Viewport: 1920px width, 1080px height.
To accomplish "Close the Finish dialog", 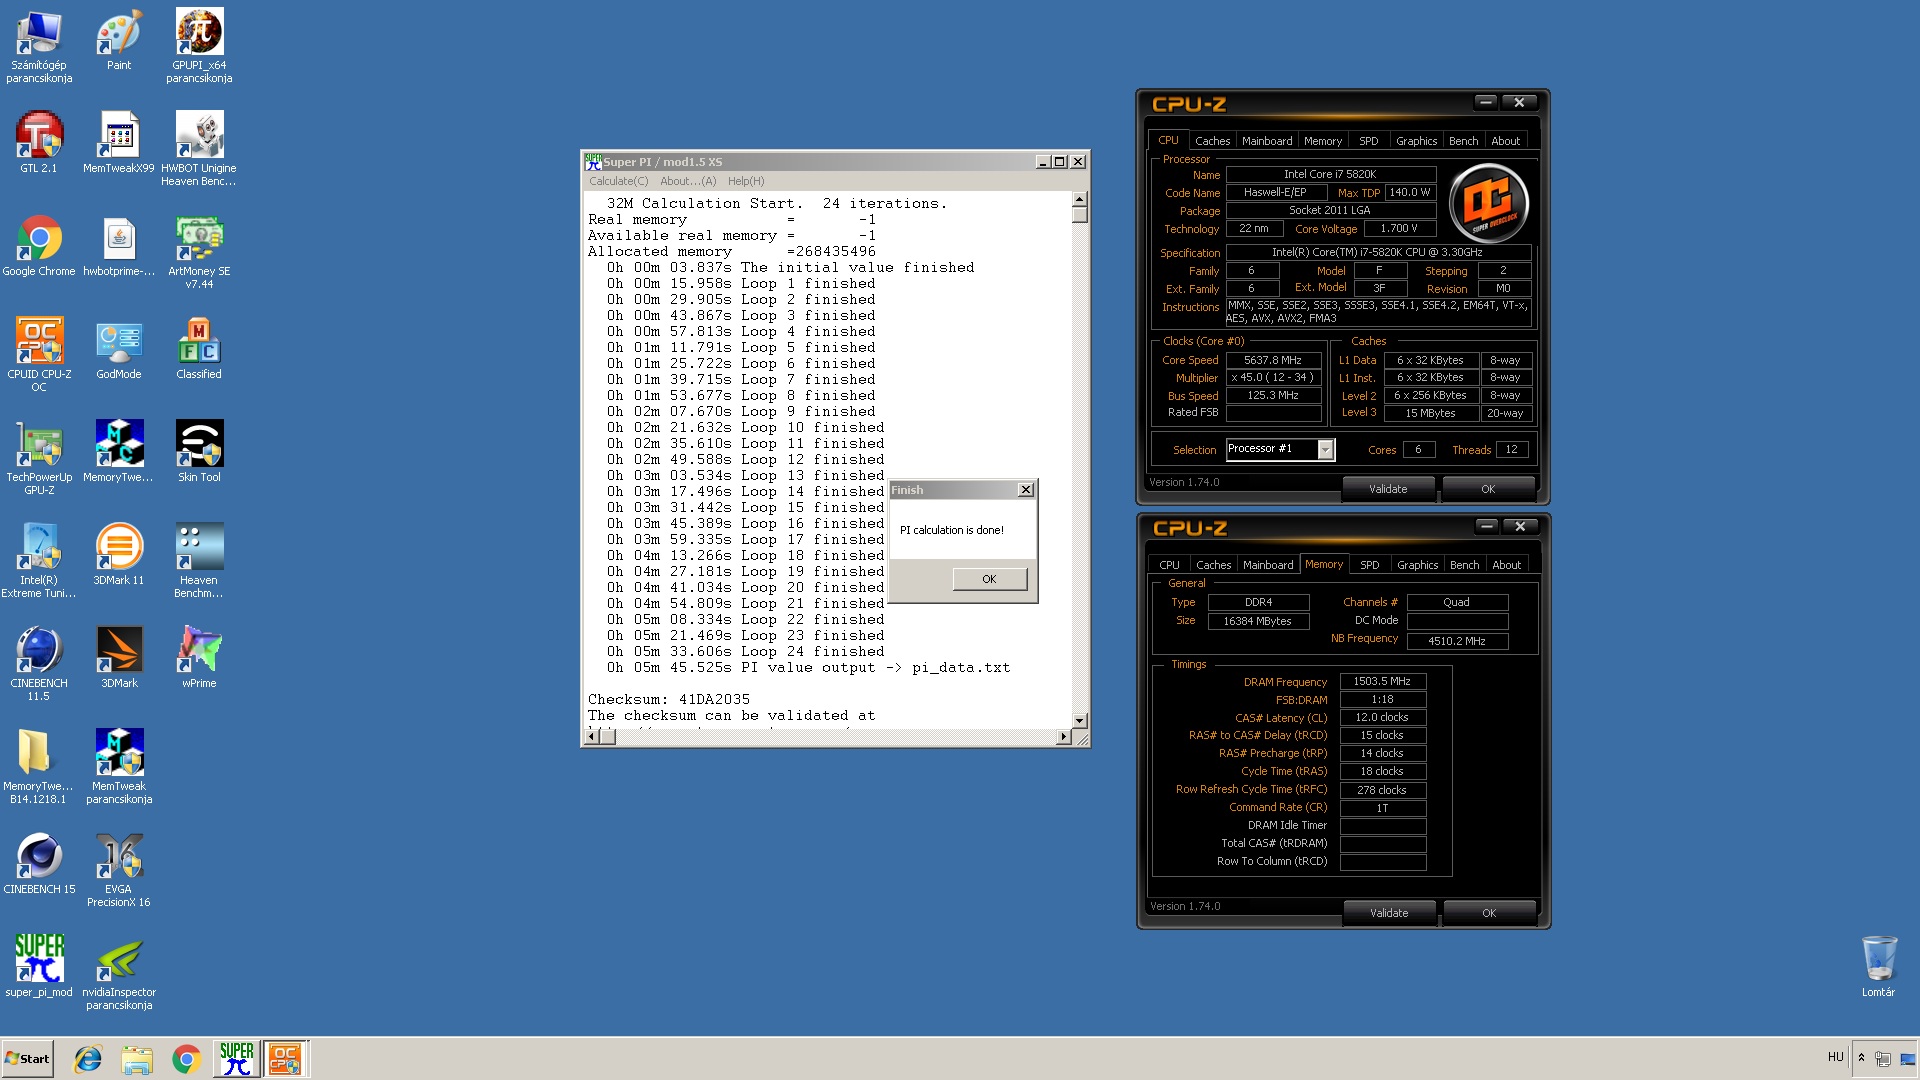I will pyautogui.click(x=1025, y=490).
